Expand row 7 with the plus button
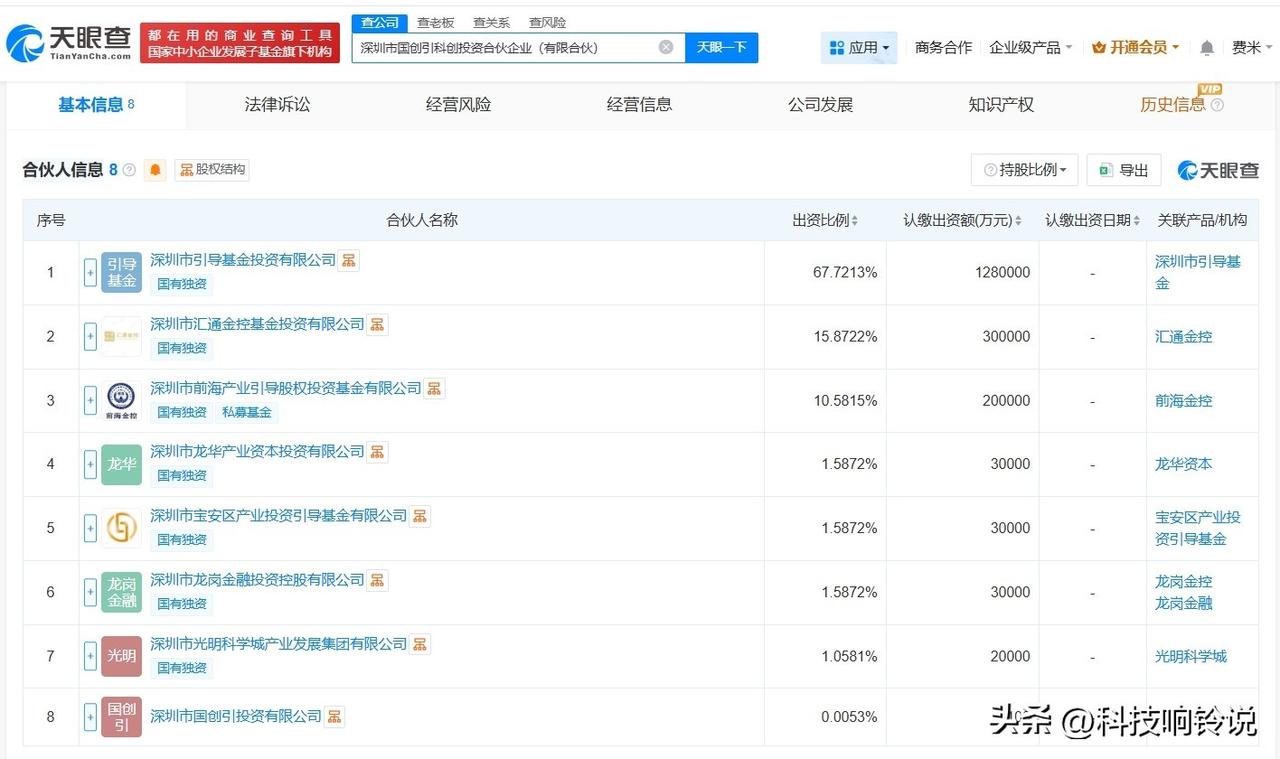Screen dimensions: 1280x759 90,656
